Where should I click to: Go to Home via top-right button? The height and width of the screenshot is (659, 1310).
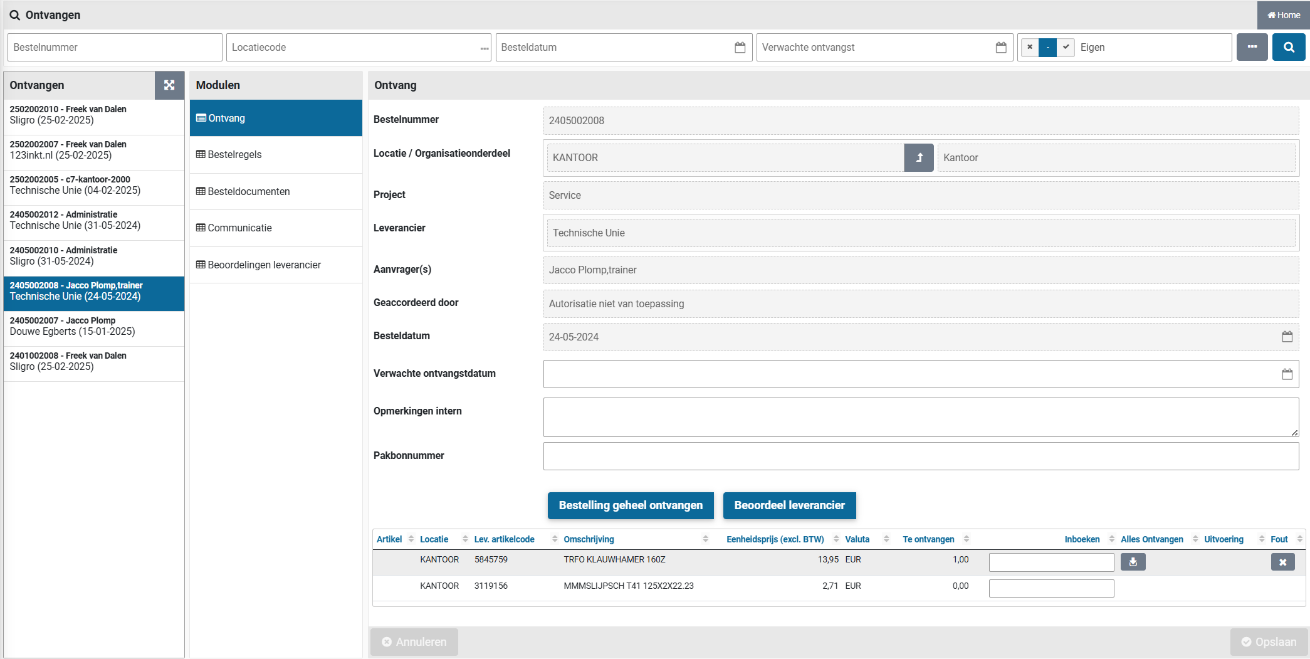(x=1283, y=15)
